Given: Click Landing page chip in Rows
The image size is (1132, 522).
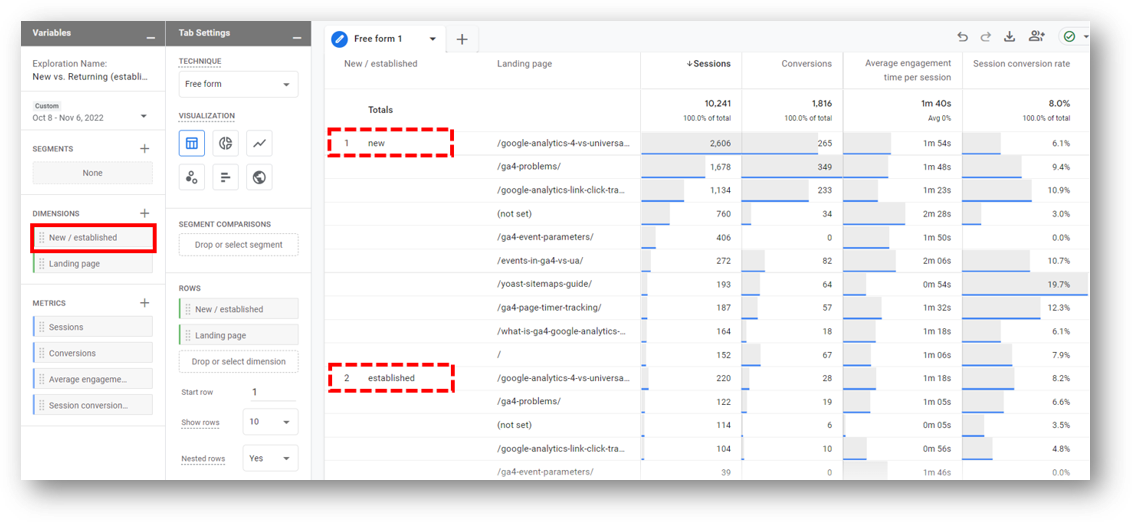Looking at the screenshot, I should point(238,335).
